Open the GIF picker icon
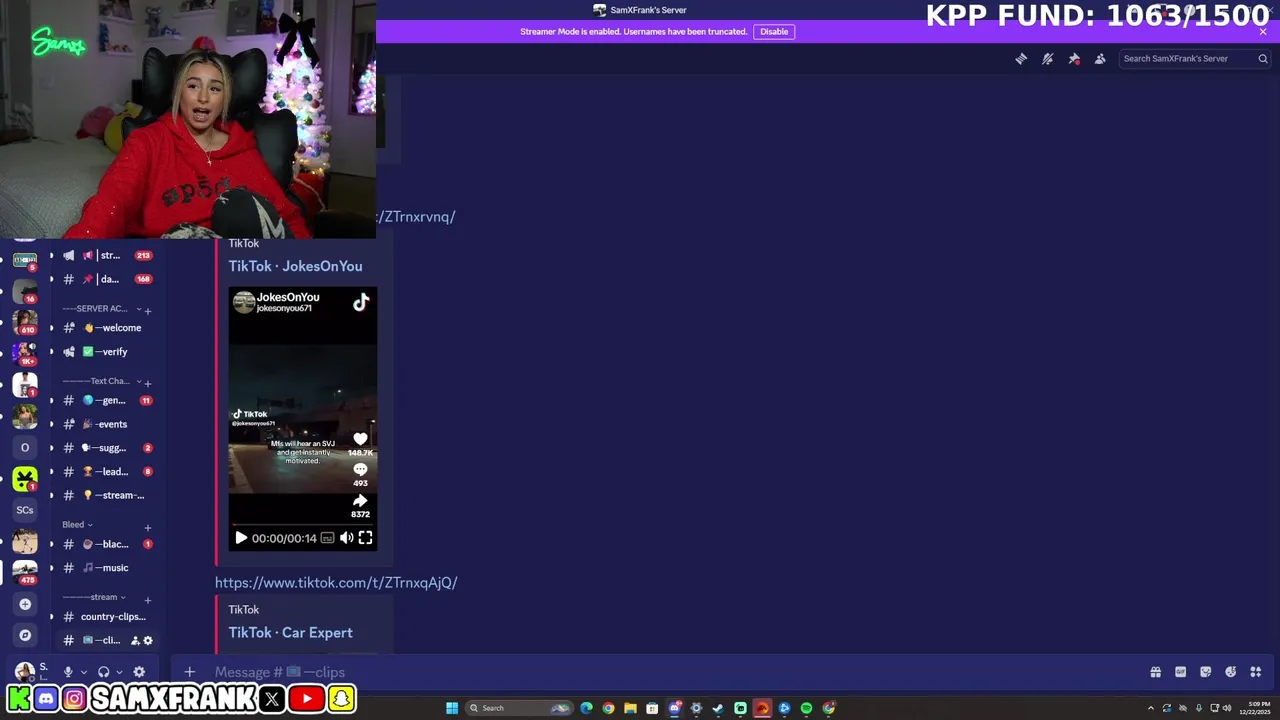1280x720 pixels. click(1180, 672)
